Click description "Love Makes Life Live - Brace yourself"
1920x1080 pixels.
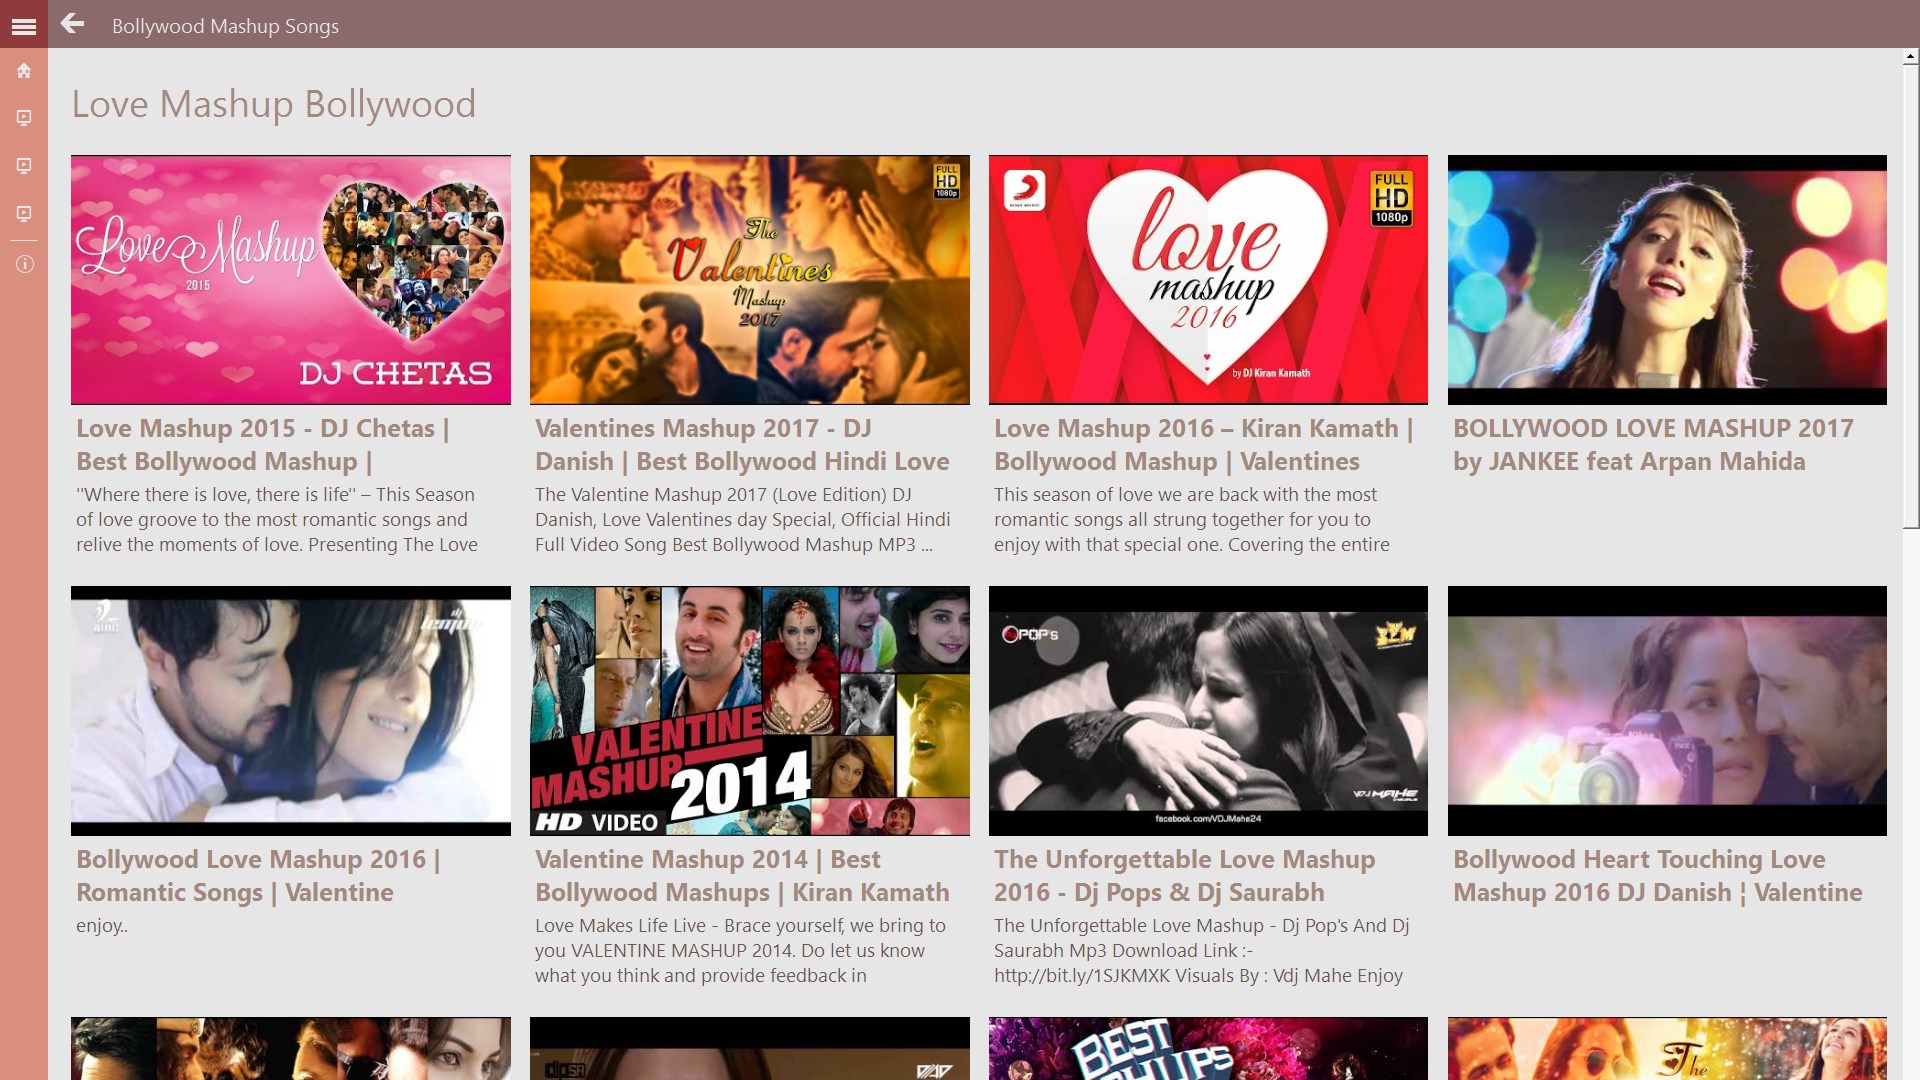(740, 951)
